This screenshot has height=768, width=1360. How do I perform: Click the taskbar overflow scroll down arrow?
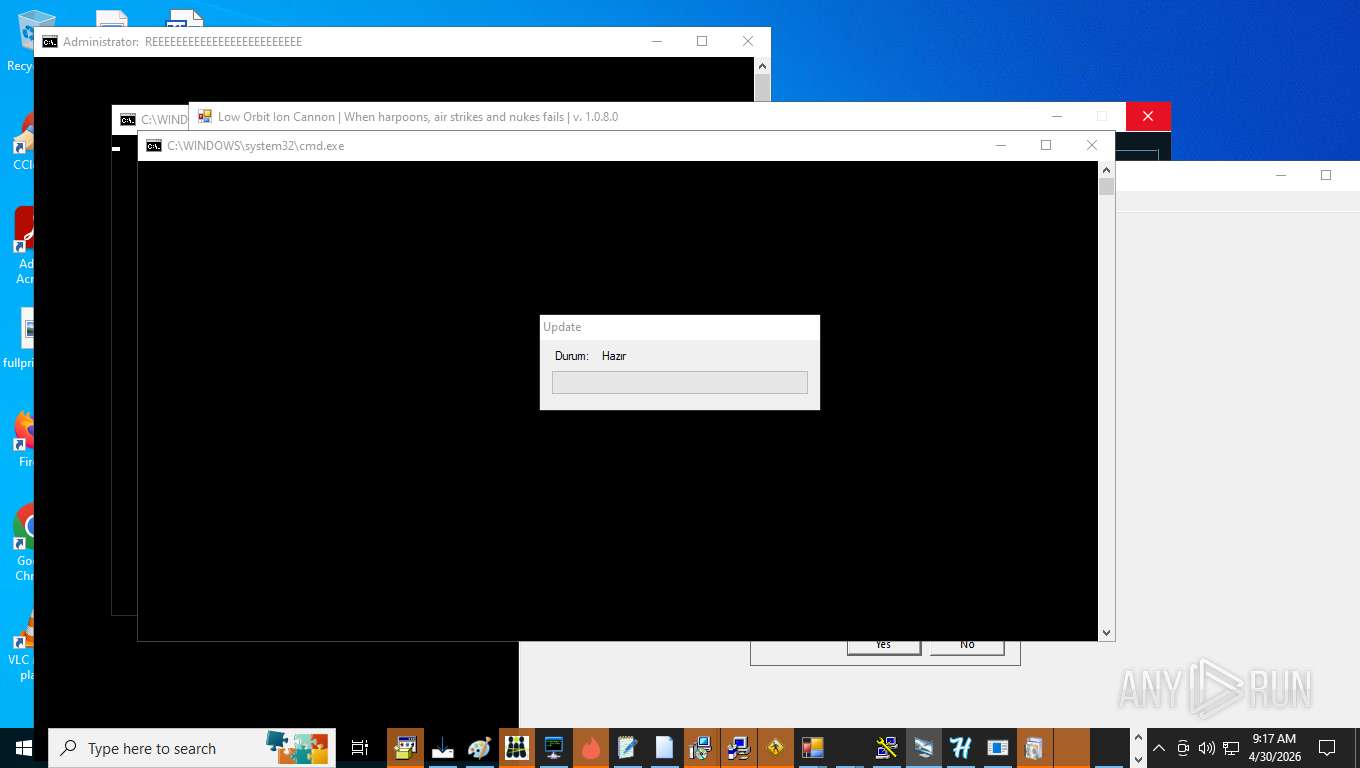point(1138,759)
